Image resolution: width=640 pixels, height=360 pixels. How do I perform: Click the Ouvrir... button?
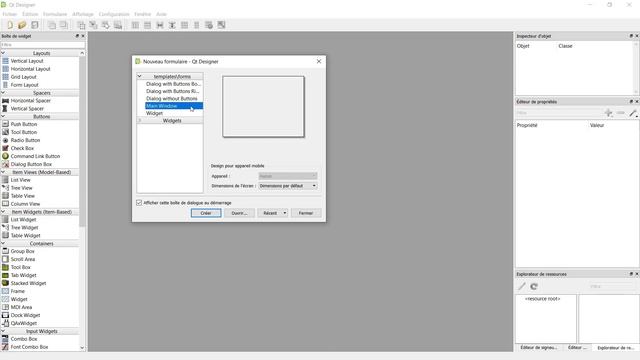(239, 213)
